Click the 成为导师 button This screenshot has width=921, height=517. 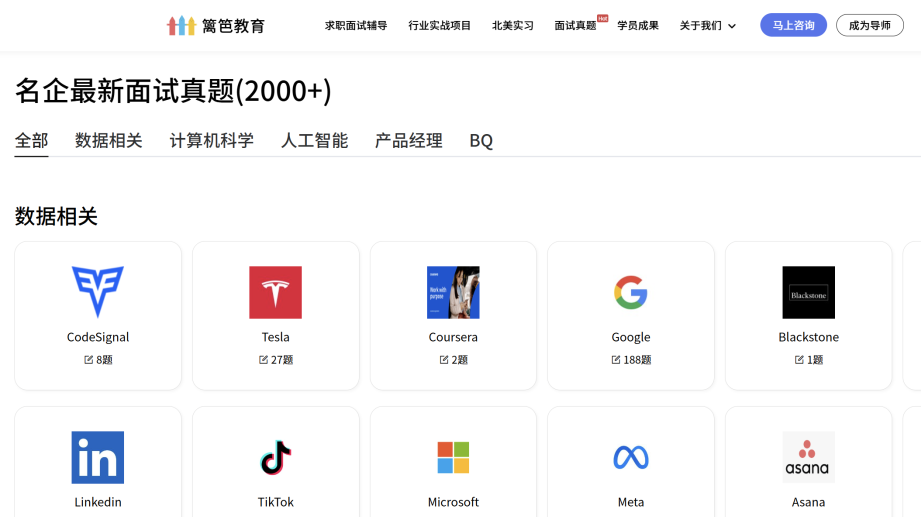(870, 25)
